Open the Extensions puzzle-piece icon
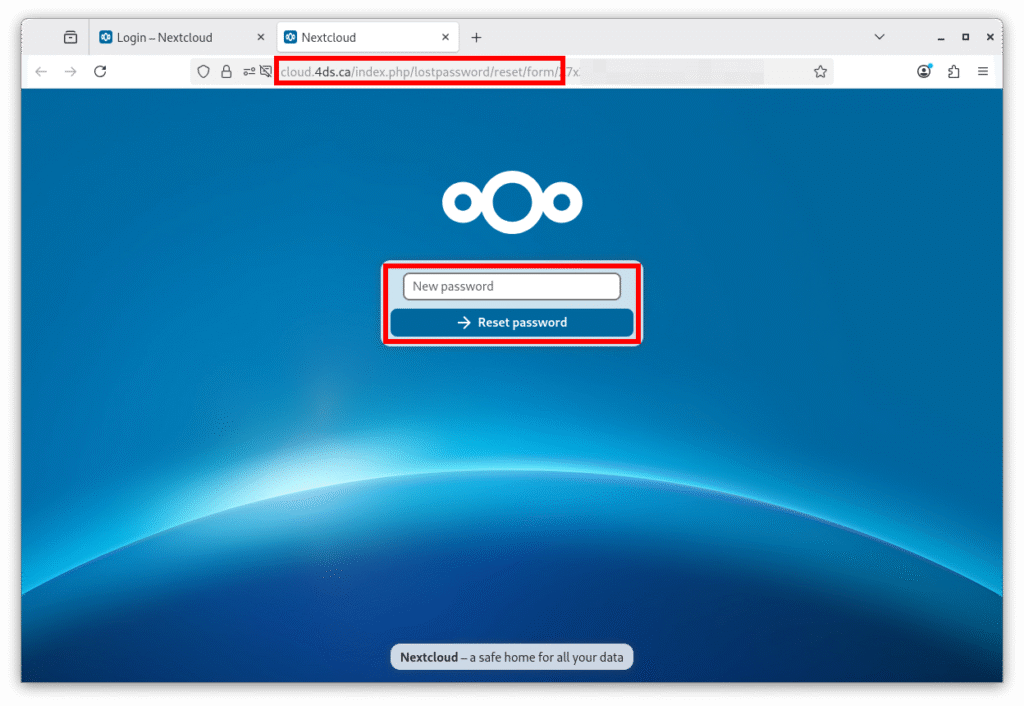Screen dimensions: 1024x706 (953, 71)
